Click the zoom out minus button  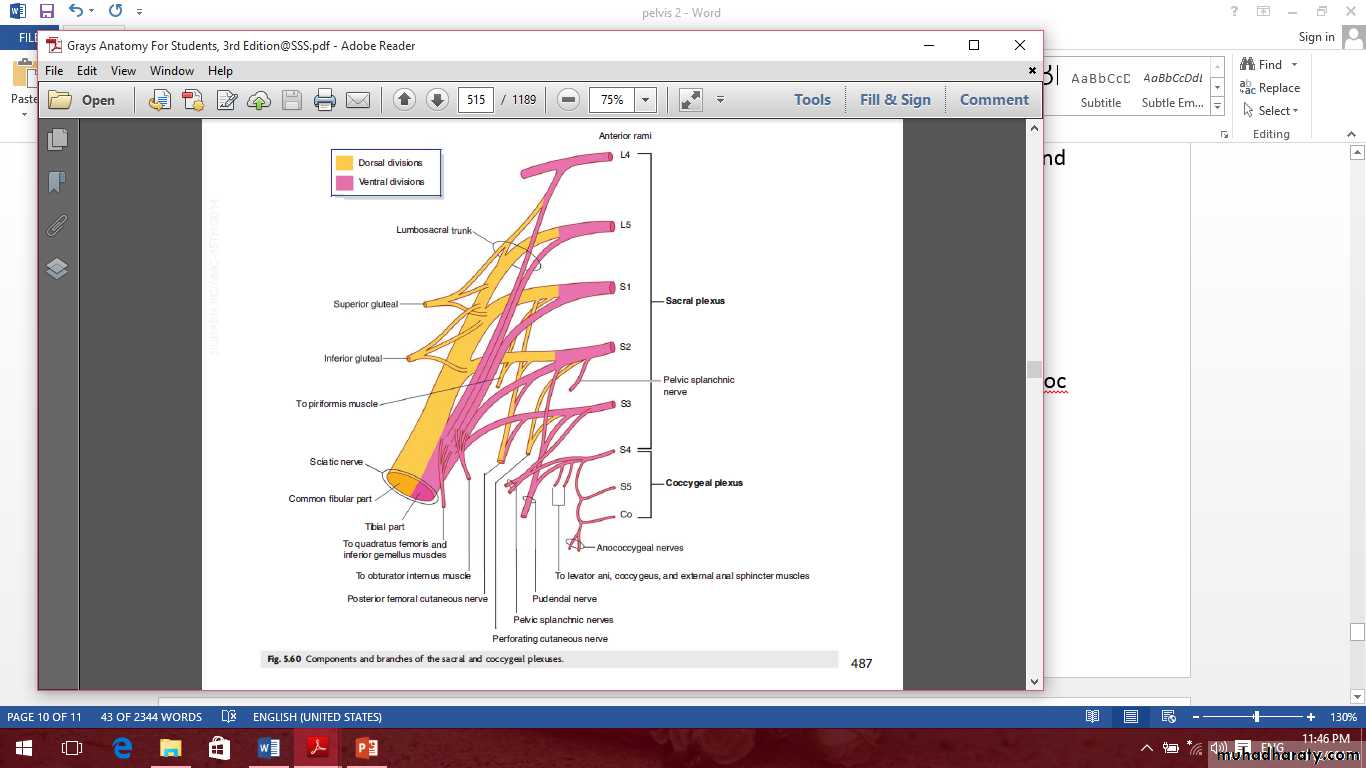pos(568,100)
